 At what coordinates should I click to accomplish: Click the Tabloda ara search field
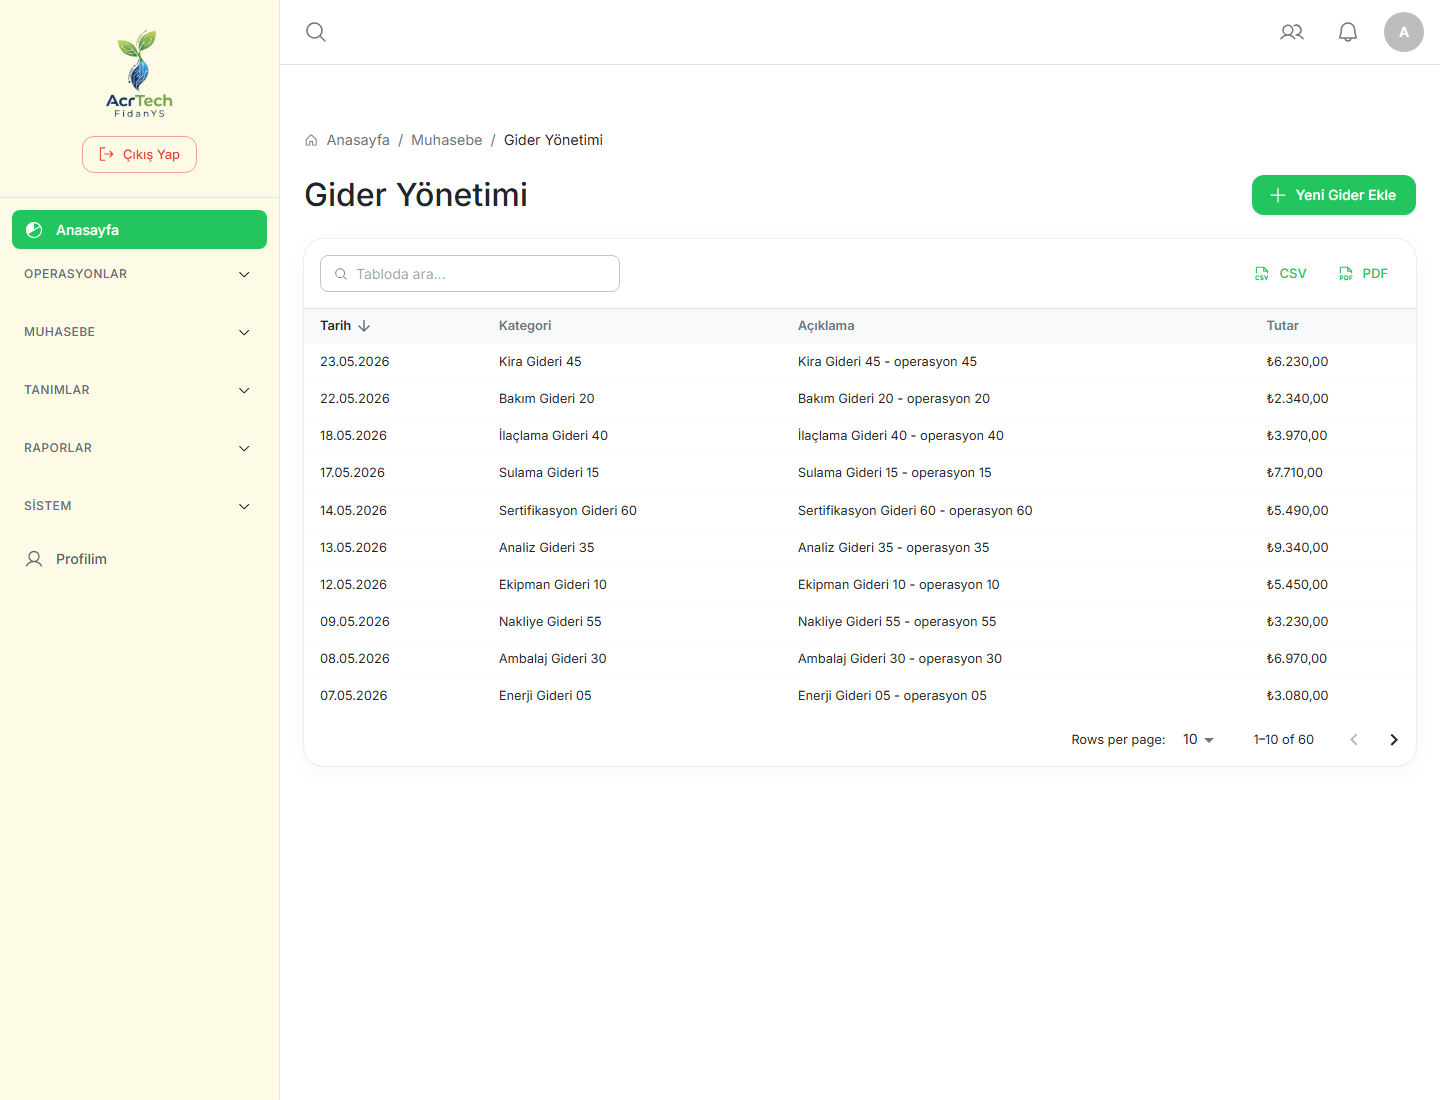coord(470,274)
